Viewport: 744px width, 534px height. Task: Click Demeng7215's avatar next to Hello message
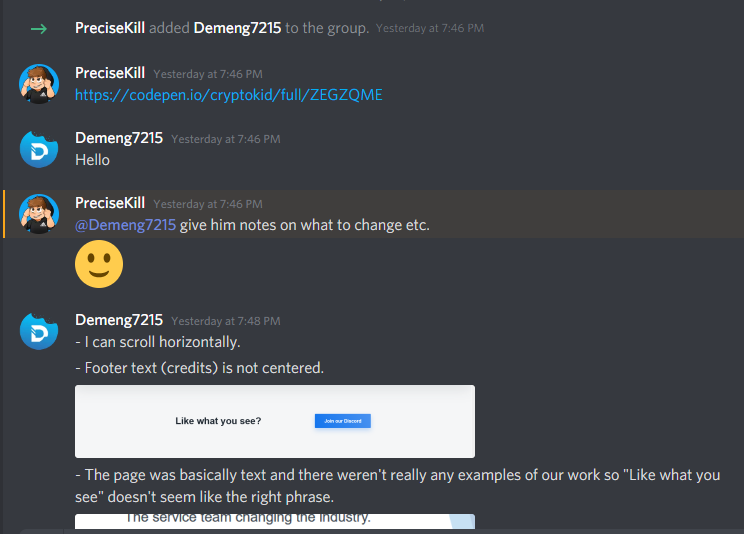39,149
